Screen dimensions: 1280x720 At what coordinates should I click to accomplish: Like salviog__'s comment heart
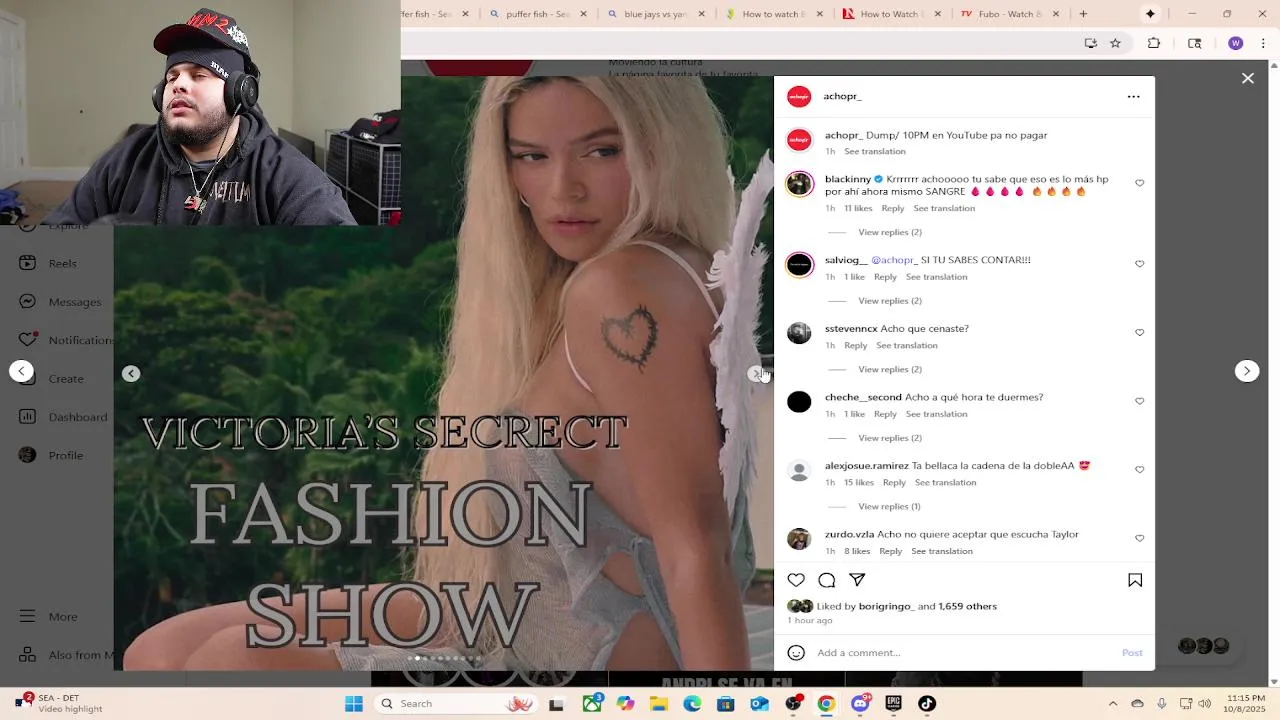(1140, 264)
